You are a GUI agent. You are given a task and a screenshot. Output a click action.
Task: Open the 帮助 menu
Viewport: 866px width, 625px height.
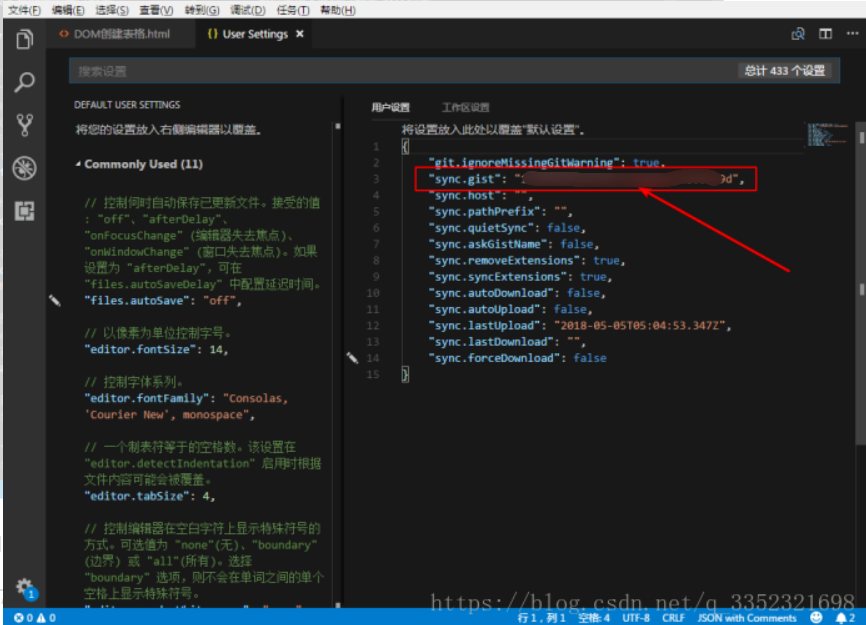pyautogui.click(x=336, y=10)
